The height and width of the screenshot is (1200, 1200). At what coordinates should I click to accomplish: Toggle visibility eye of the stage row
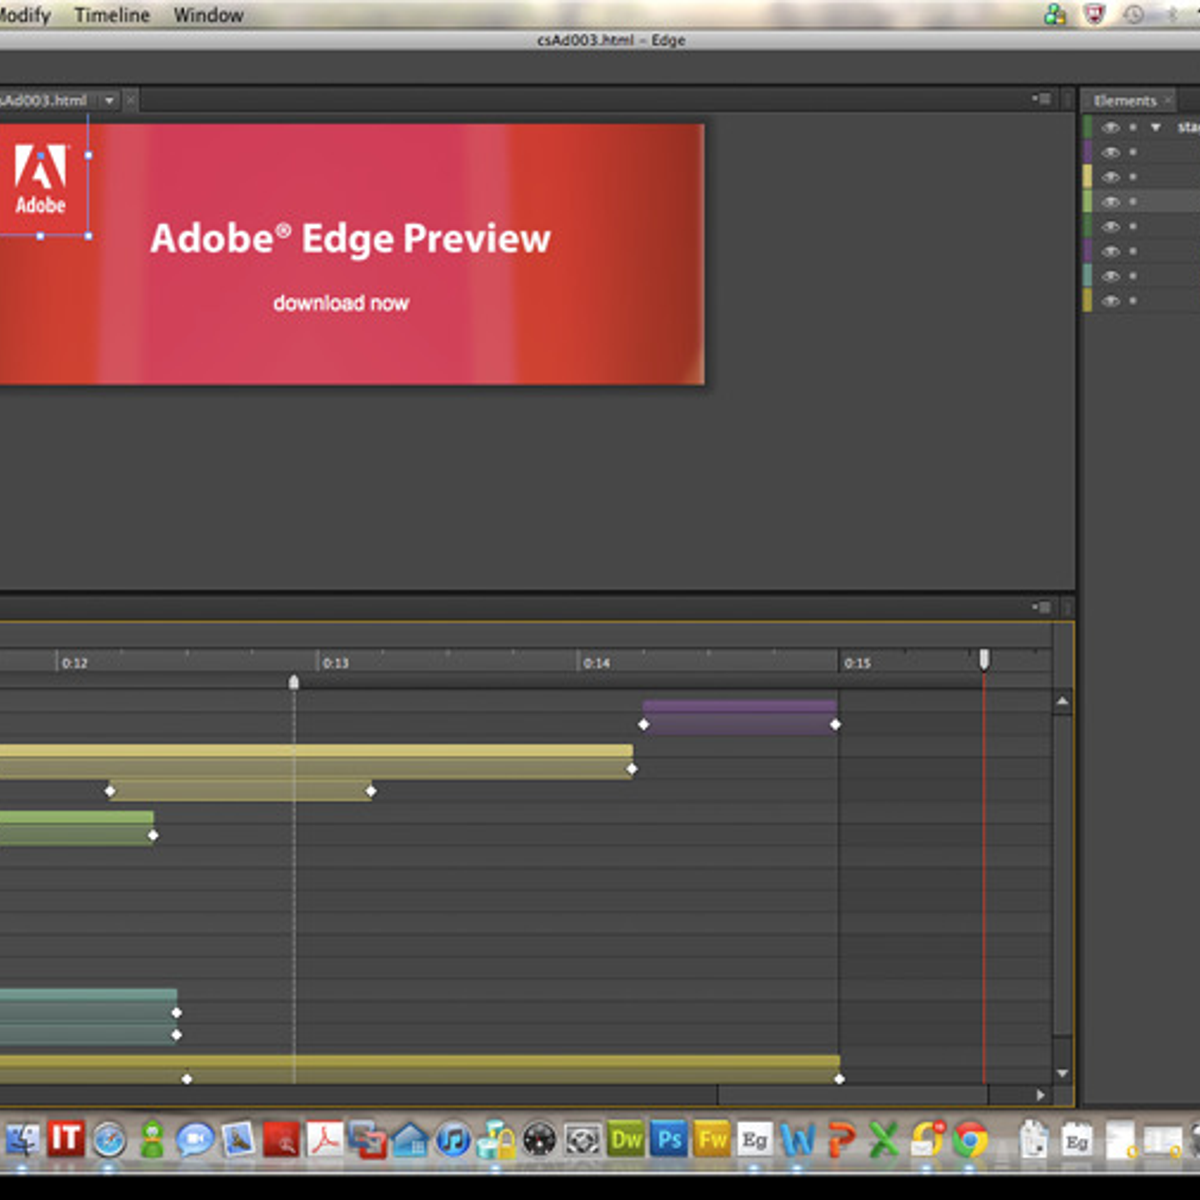(x=1110, y=128)
